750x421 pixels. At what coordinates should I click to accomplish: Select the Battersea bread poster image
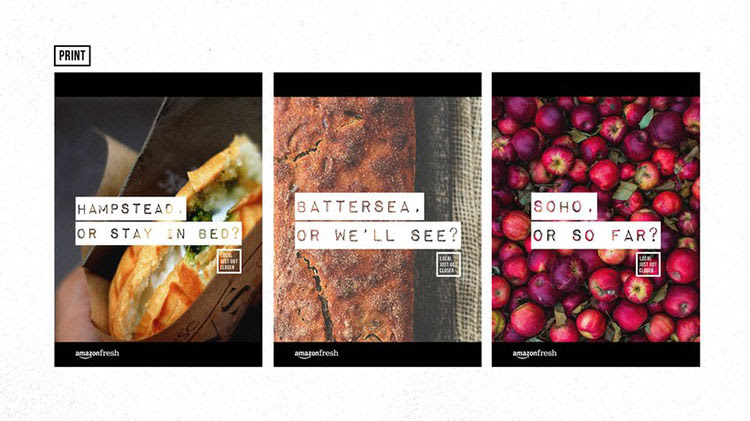point(377,220)
